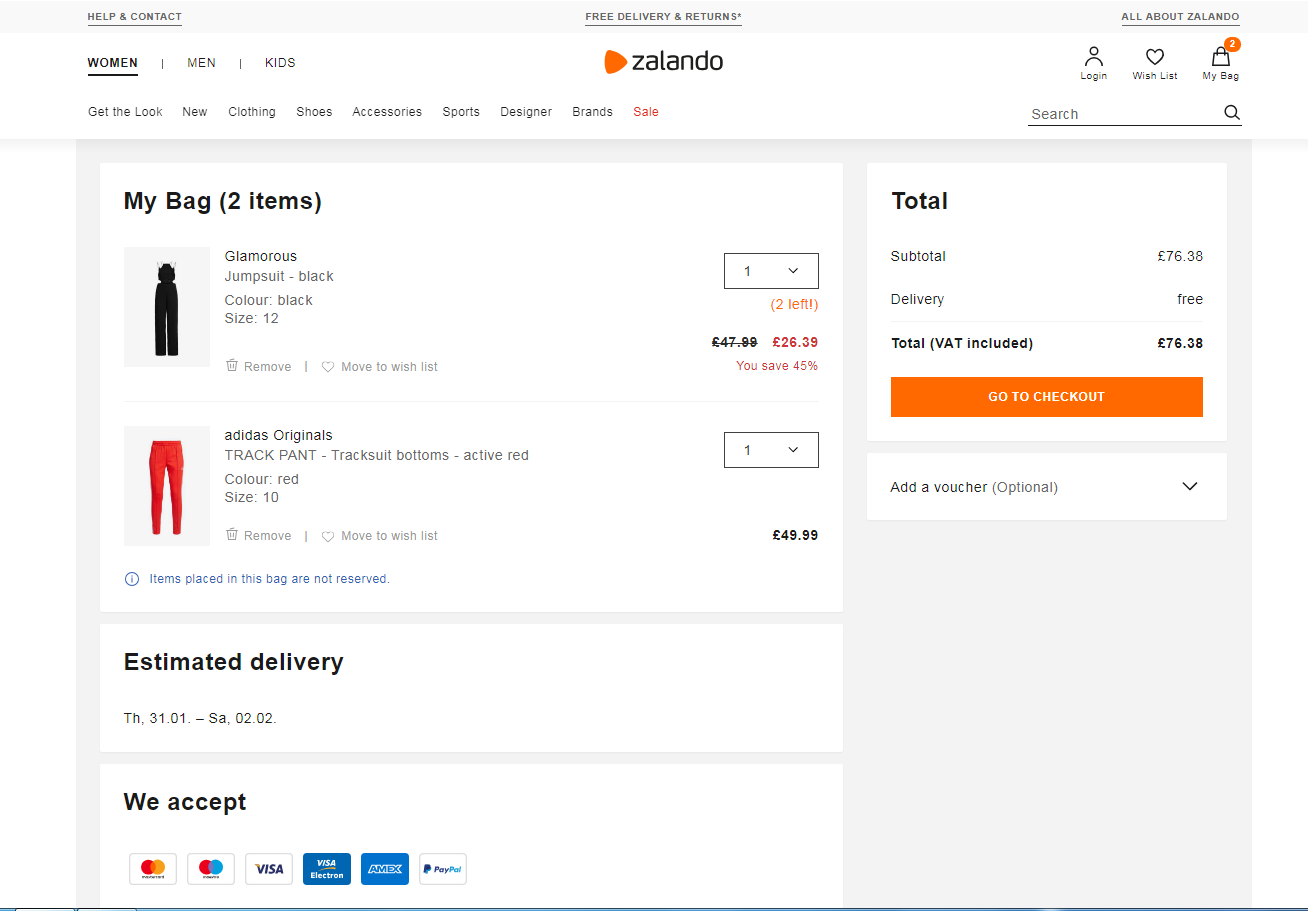
Task: Click the Subtotal £76.38 amount
Action: (1180, 256)
